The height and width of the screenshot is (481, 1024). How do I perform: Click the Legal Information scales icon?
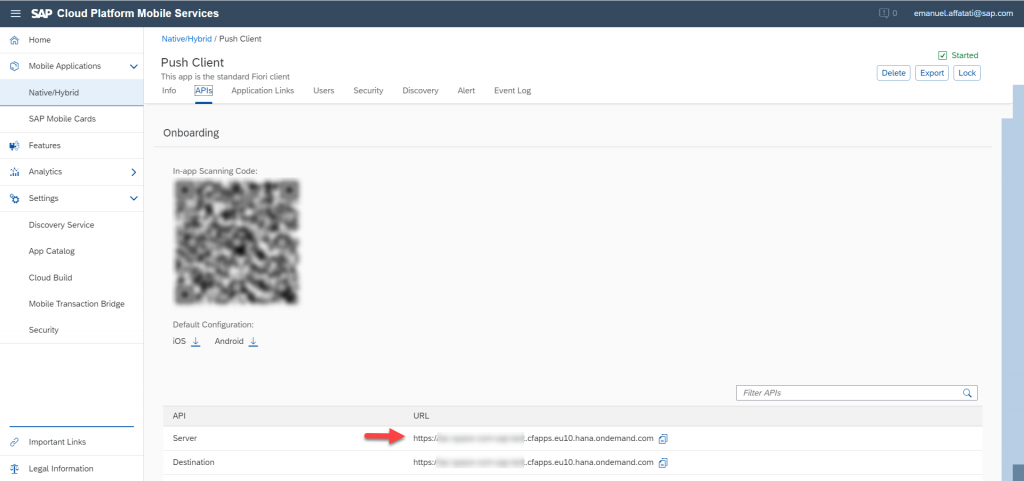14,469
